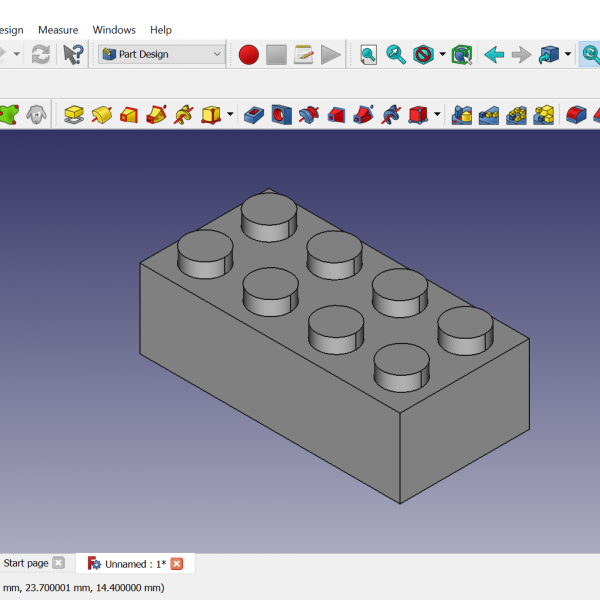This screenshot has height=600, width=600.
Task: Click the Refresh recompute icon
Action: (41, 55)
